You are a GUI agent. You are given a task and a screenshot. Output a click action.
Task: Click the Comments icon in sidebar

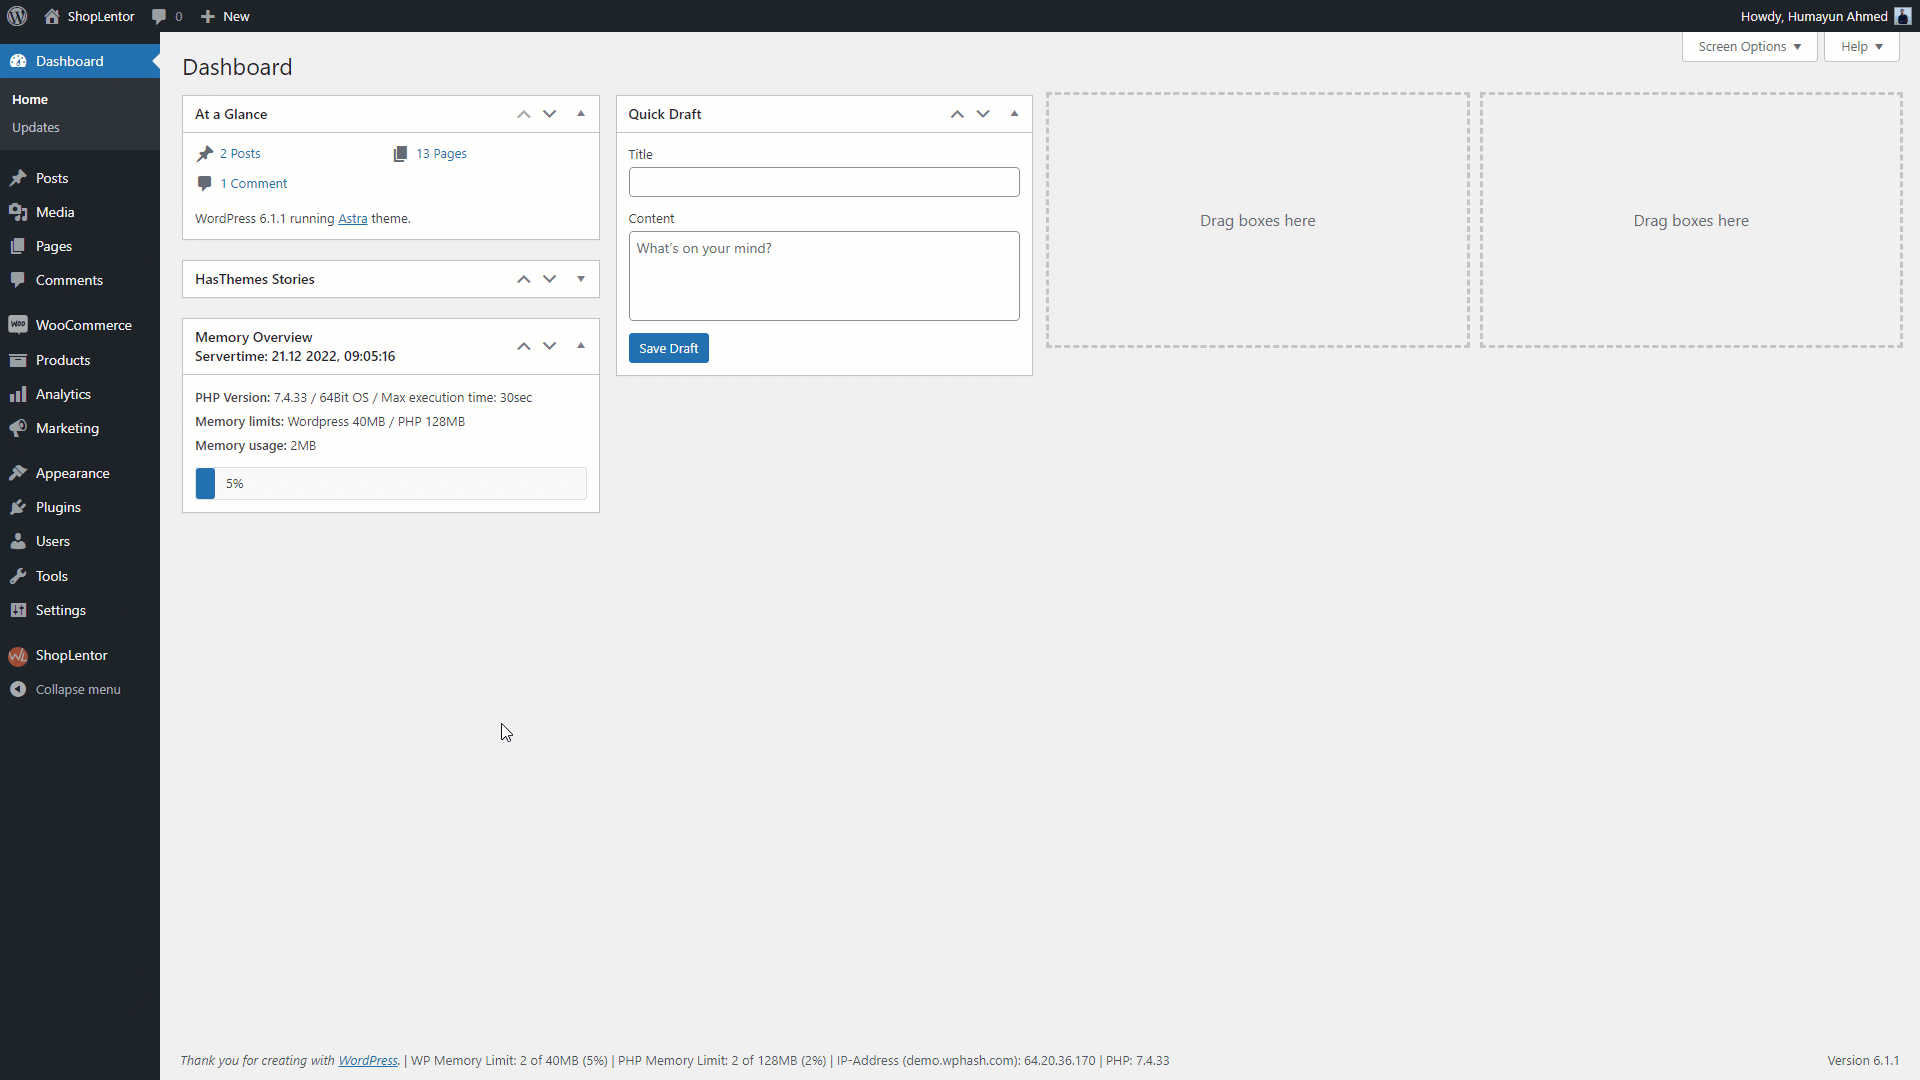point(18,280)
